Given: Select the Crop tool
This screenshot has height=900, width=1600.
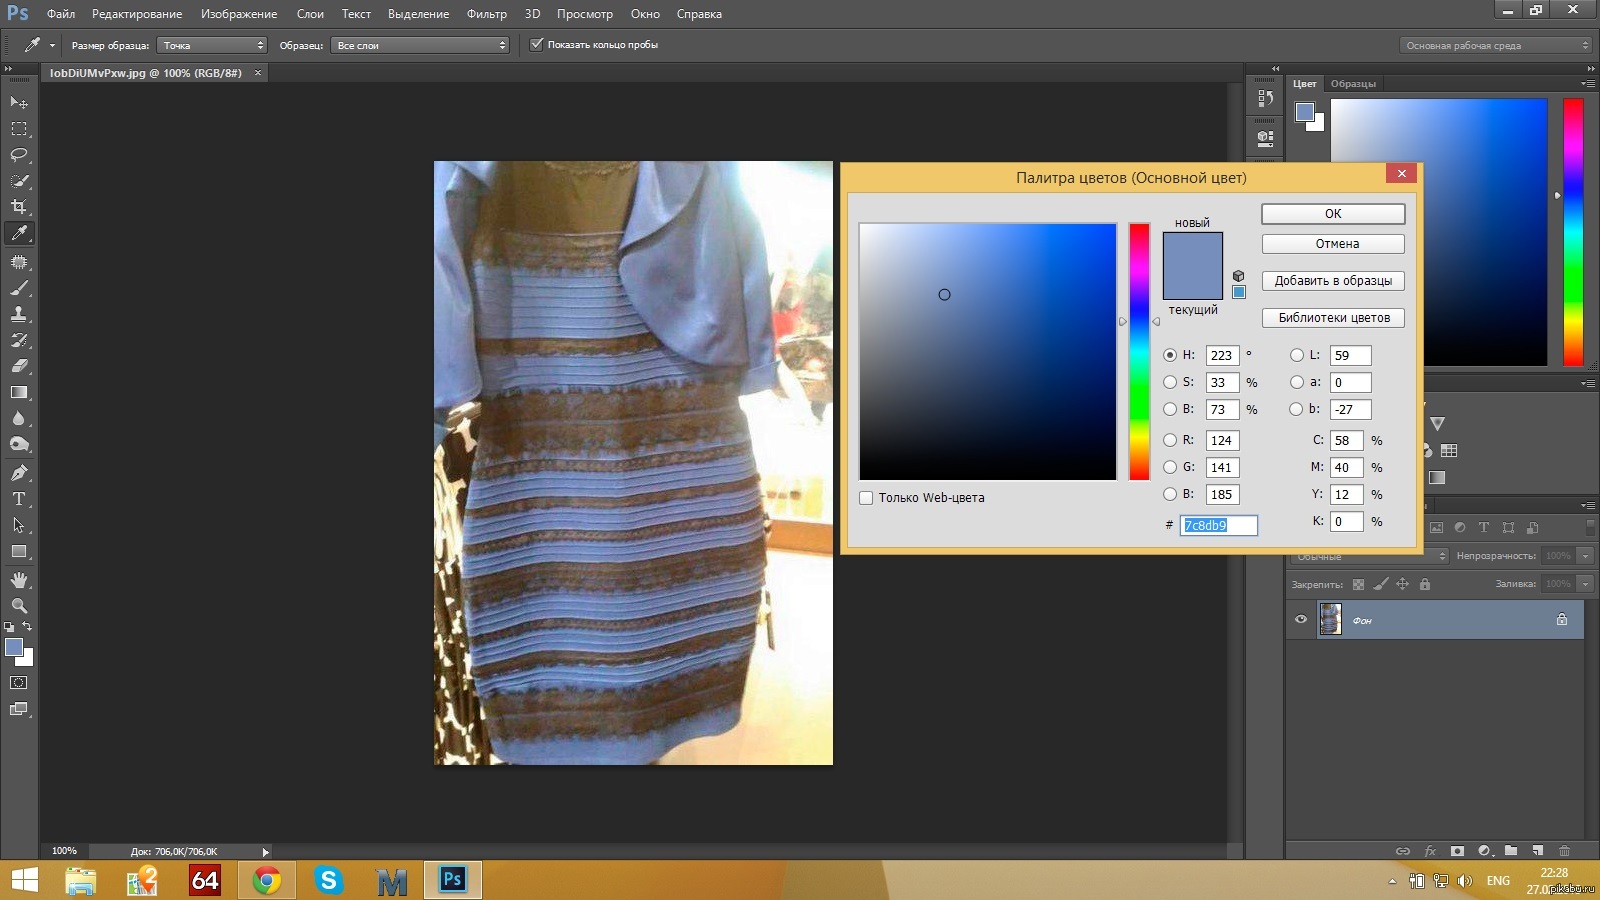Looking at the screenshot, I should point(19,207).
